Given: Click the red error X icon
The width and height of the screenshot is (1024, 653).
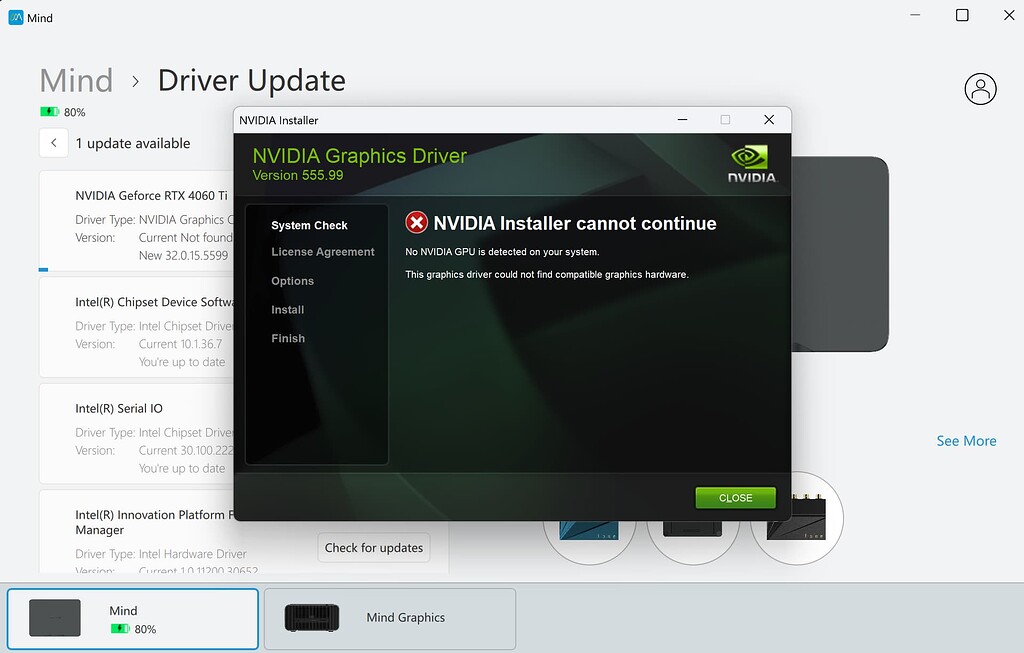Looking at the screenshot, I should (x=416, y=223).
